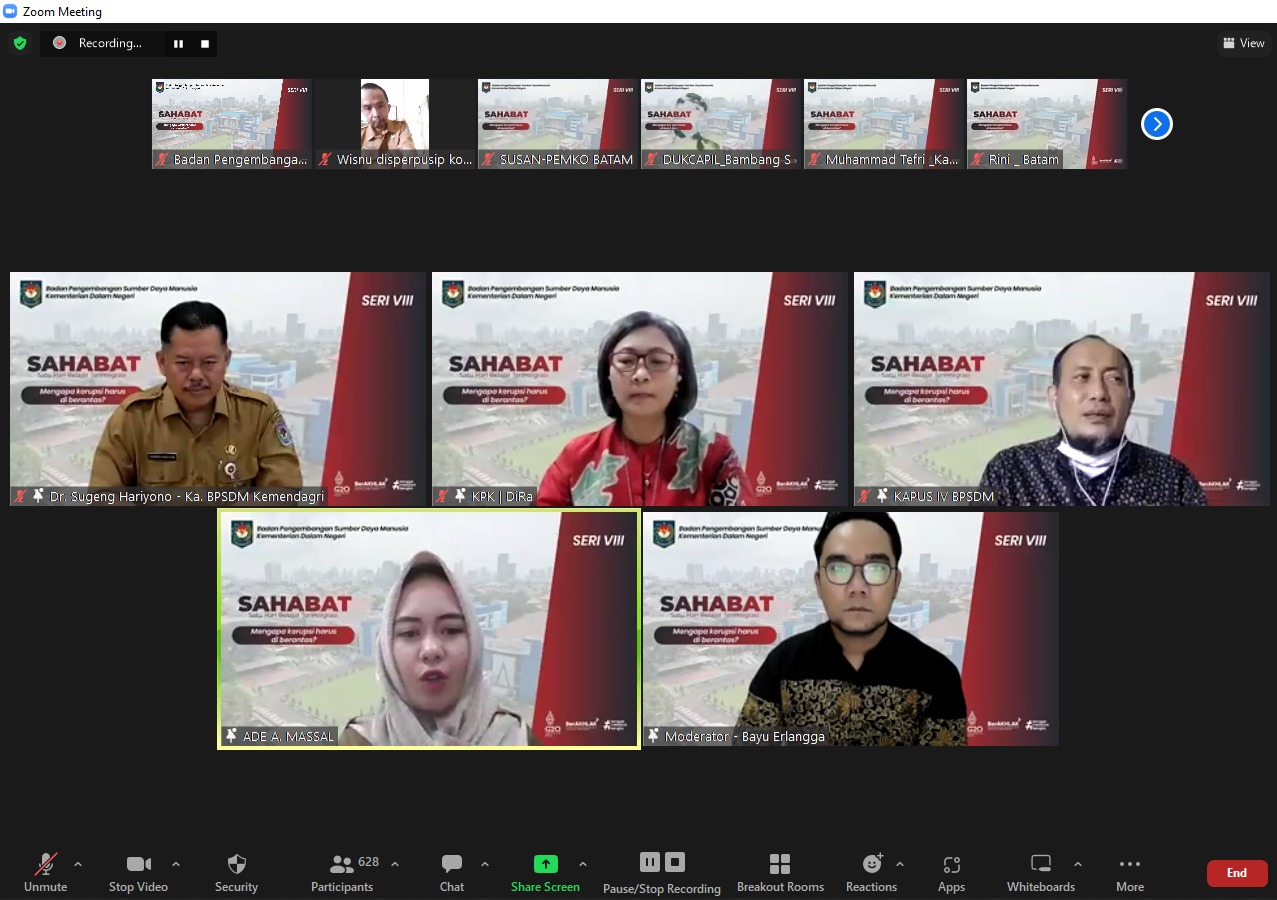Select Wisnu disperpusip participant thumbnail

(395, 124)
